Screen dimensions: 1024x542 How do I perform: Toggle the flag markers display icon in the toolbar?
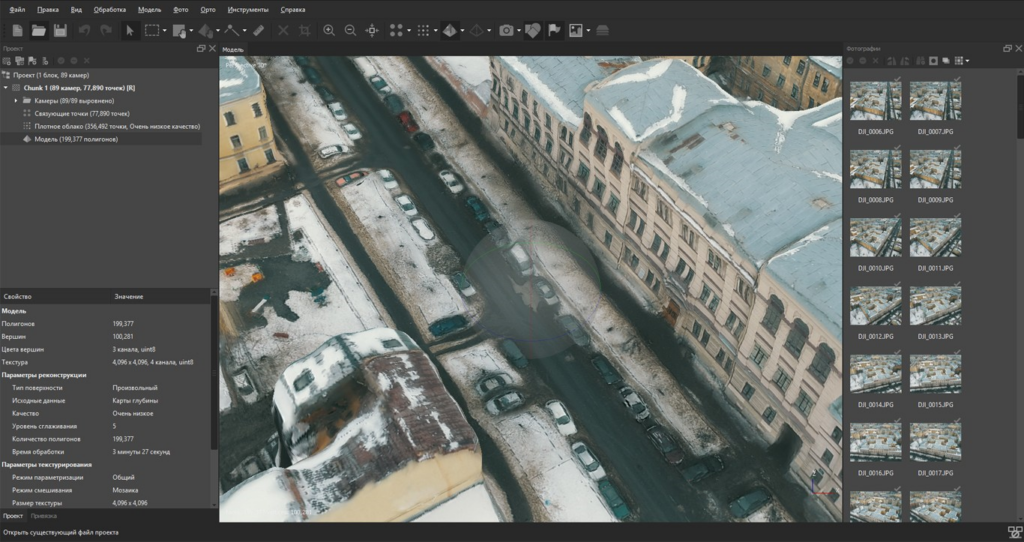tap(554, 30)
